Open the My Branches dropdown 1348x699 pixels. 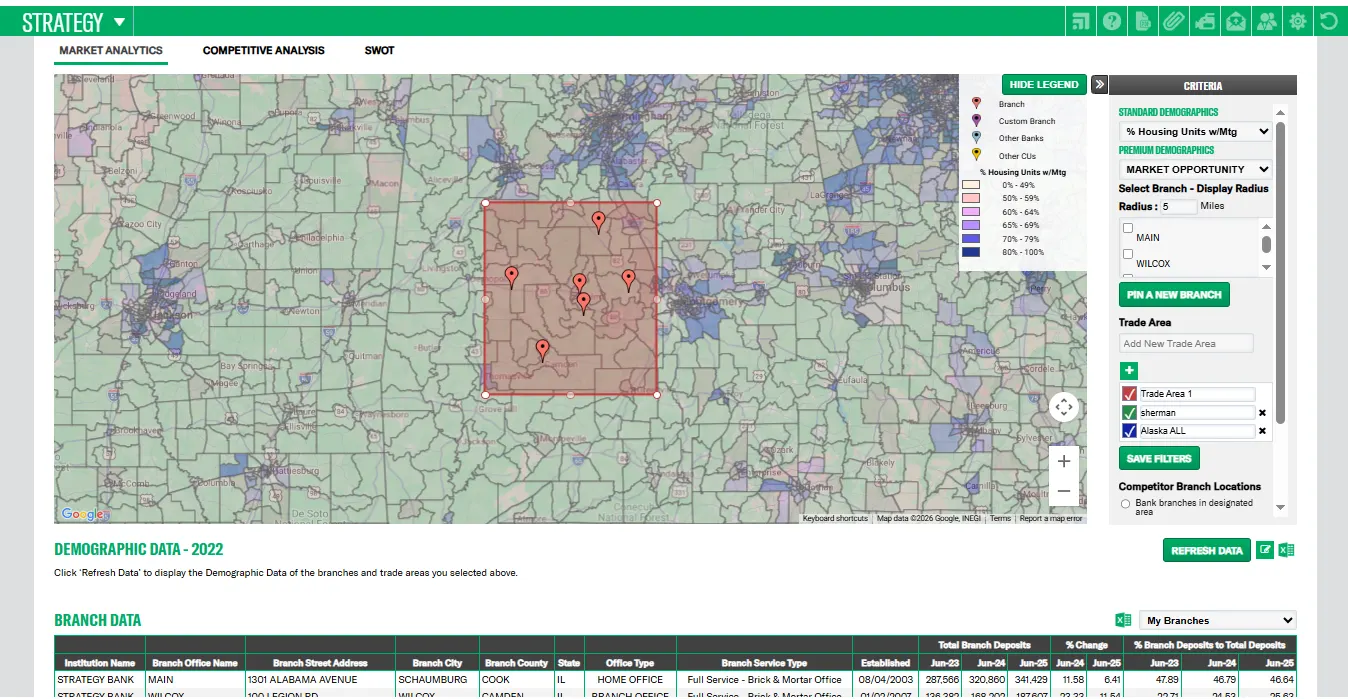coord(1218,620)
